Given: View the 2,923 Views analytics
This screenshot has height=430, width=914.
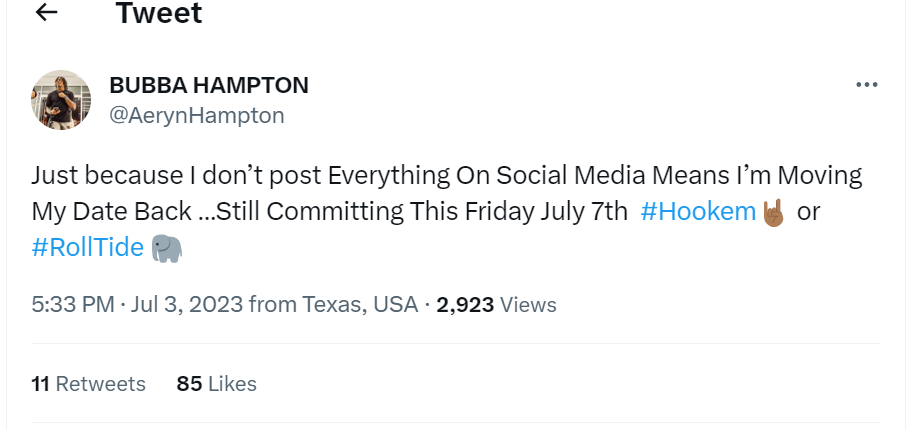Looking at the screenshot, I should [x=497, y=304].
